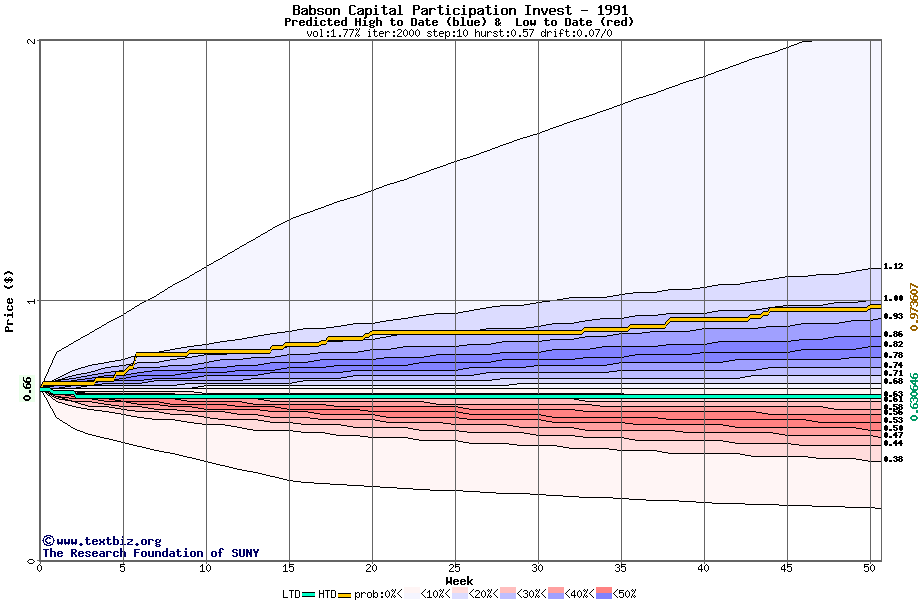Screen dimensions: 920x600
Task: Click the right-side band label '1.00'
Action: click(893, 299)
